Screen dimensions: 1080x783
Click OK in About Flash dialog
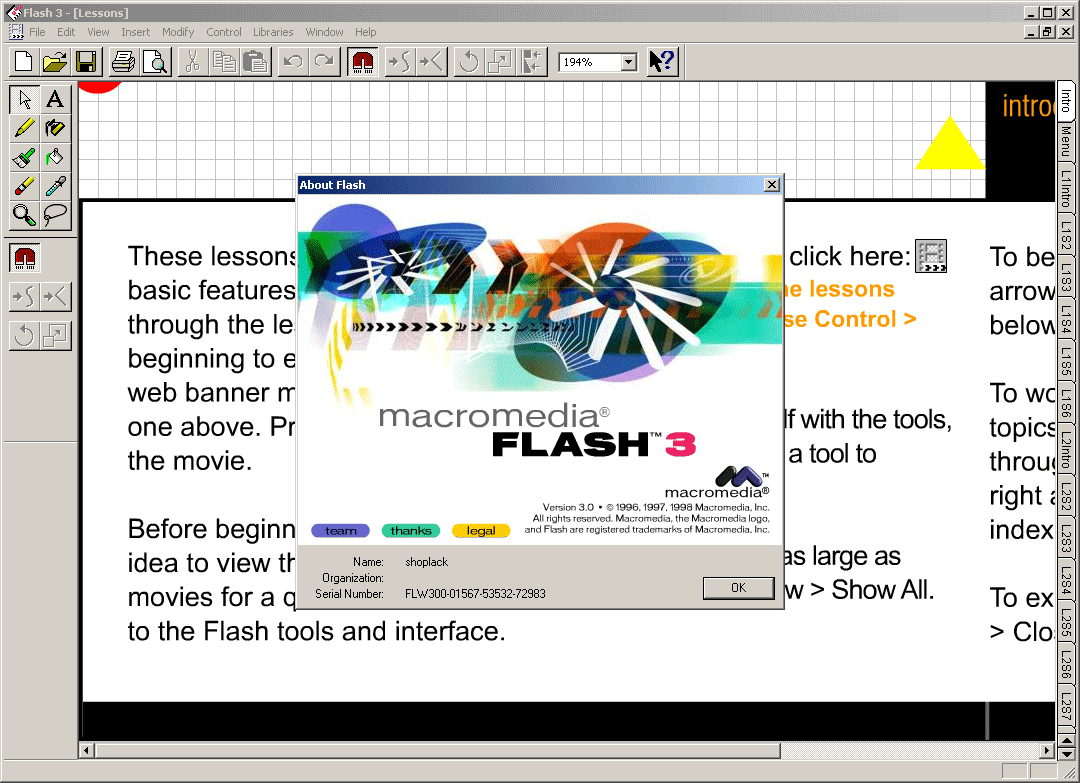[738, 587]
